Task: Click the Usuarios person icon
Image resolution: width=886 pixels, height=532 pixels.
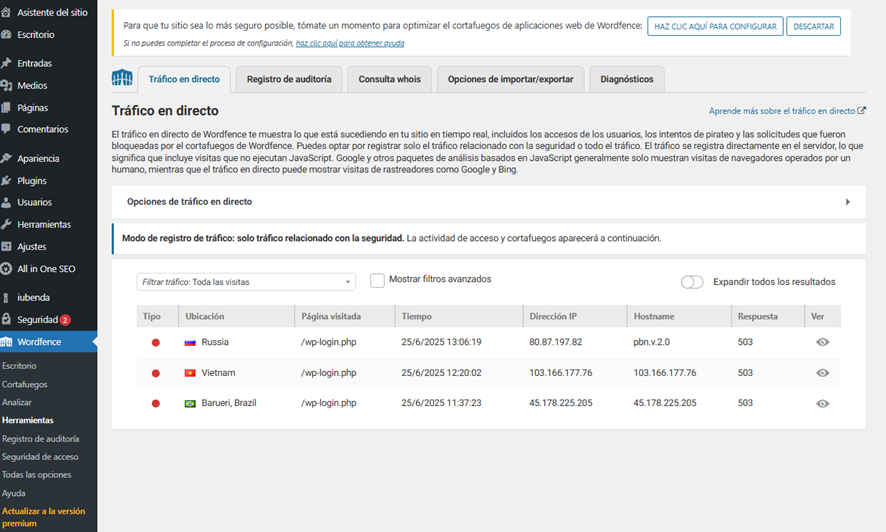Action: pyautogui.click(x=6, y=202)
